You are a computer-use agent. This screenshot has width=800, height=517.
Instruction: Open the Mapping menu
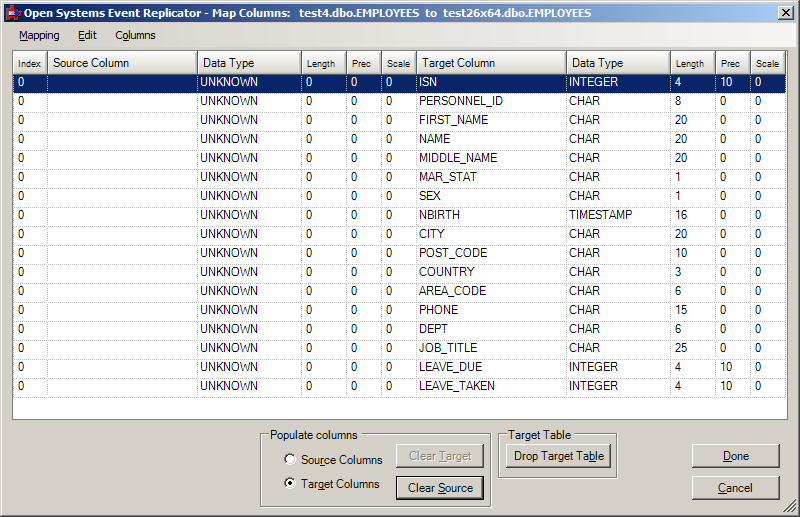click(39, 35)
